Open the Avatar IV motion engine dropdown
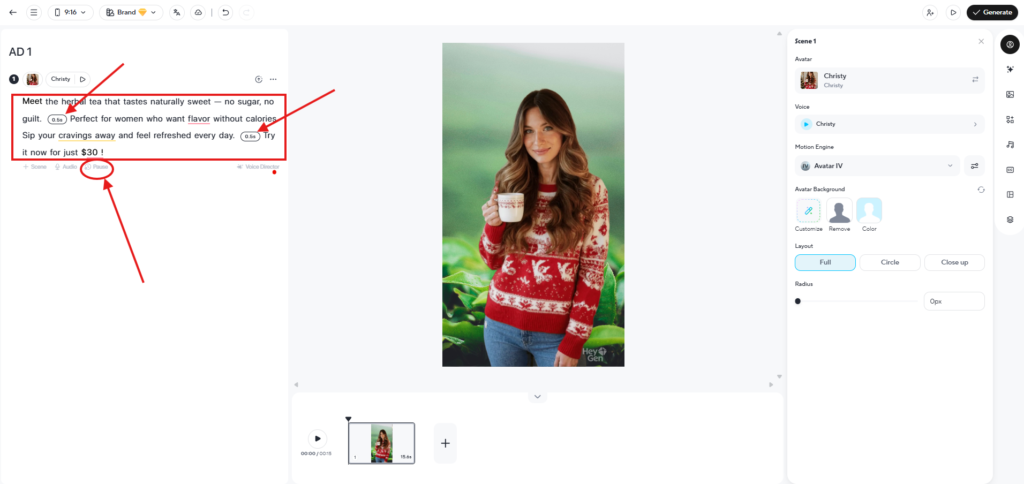The height and width of the screenshot is (484, 1024). click(877, 166)
